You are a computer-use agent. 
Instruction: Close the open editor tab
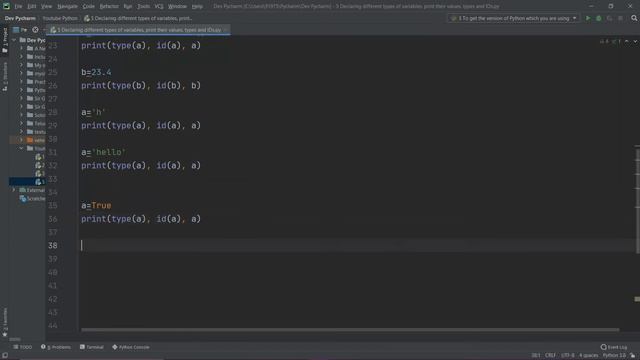point(226,30)
